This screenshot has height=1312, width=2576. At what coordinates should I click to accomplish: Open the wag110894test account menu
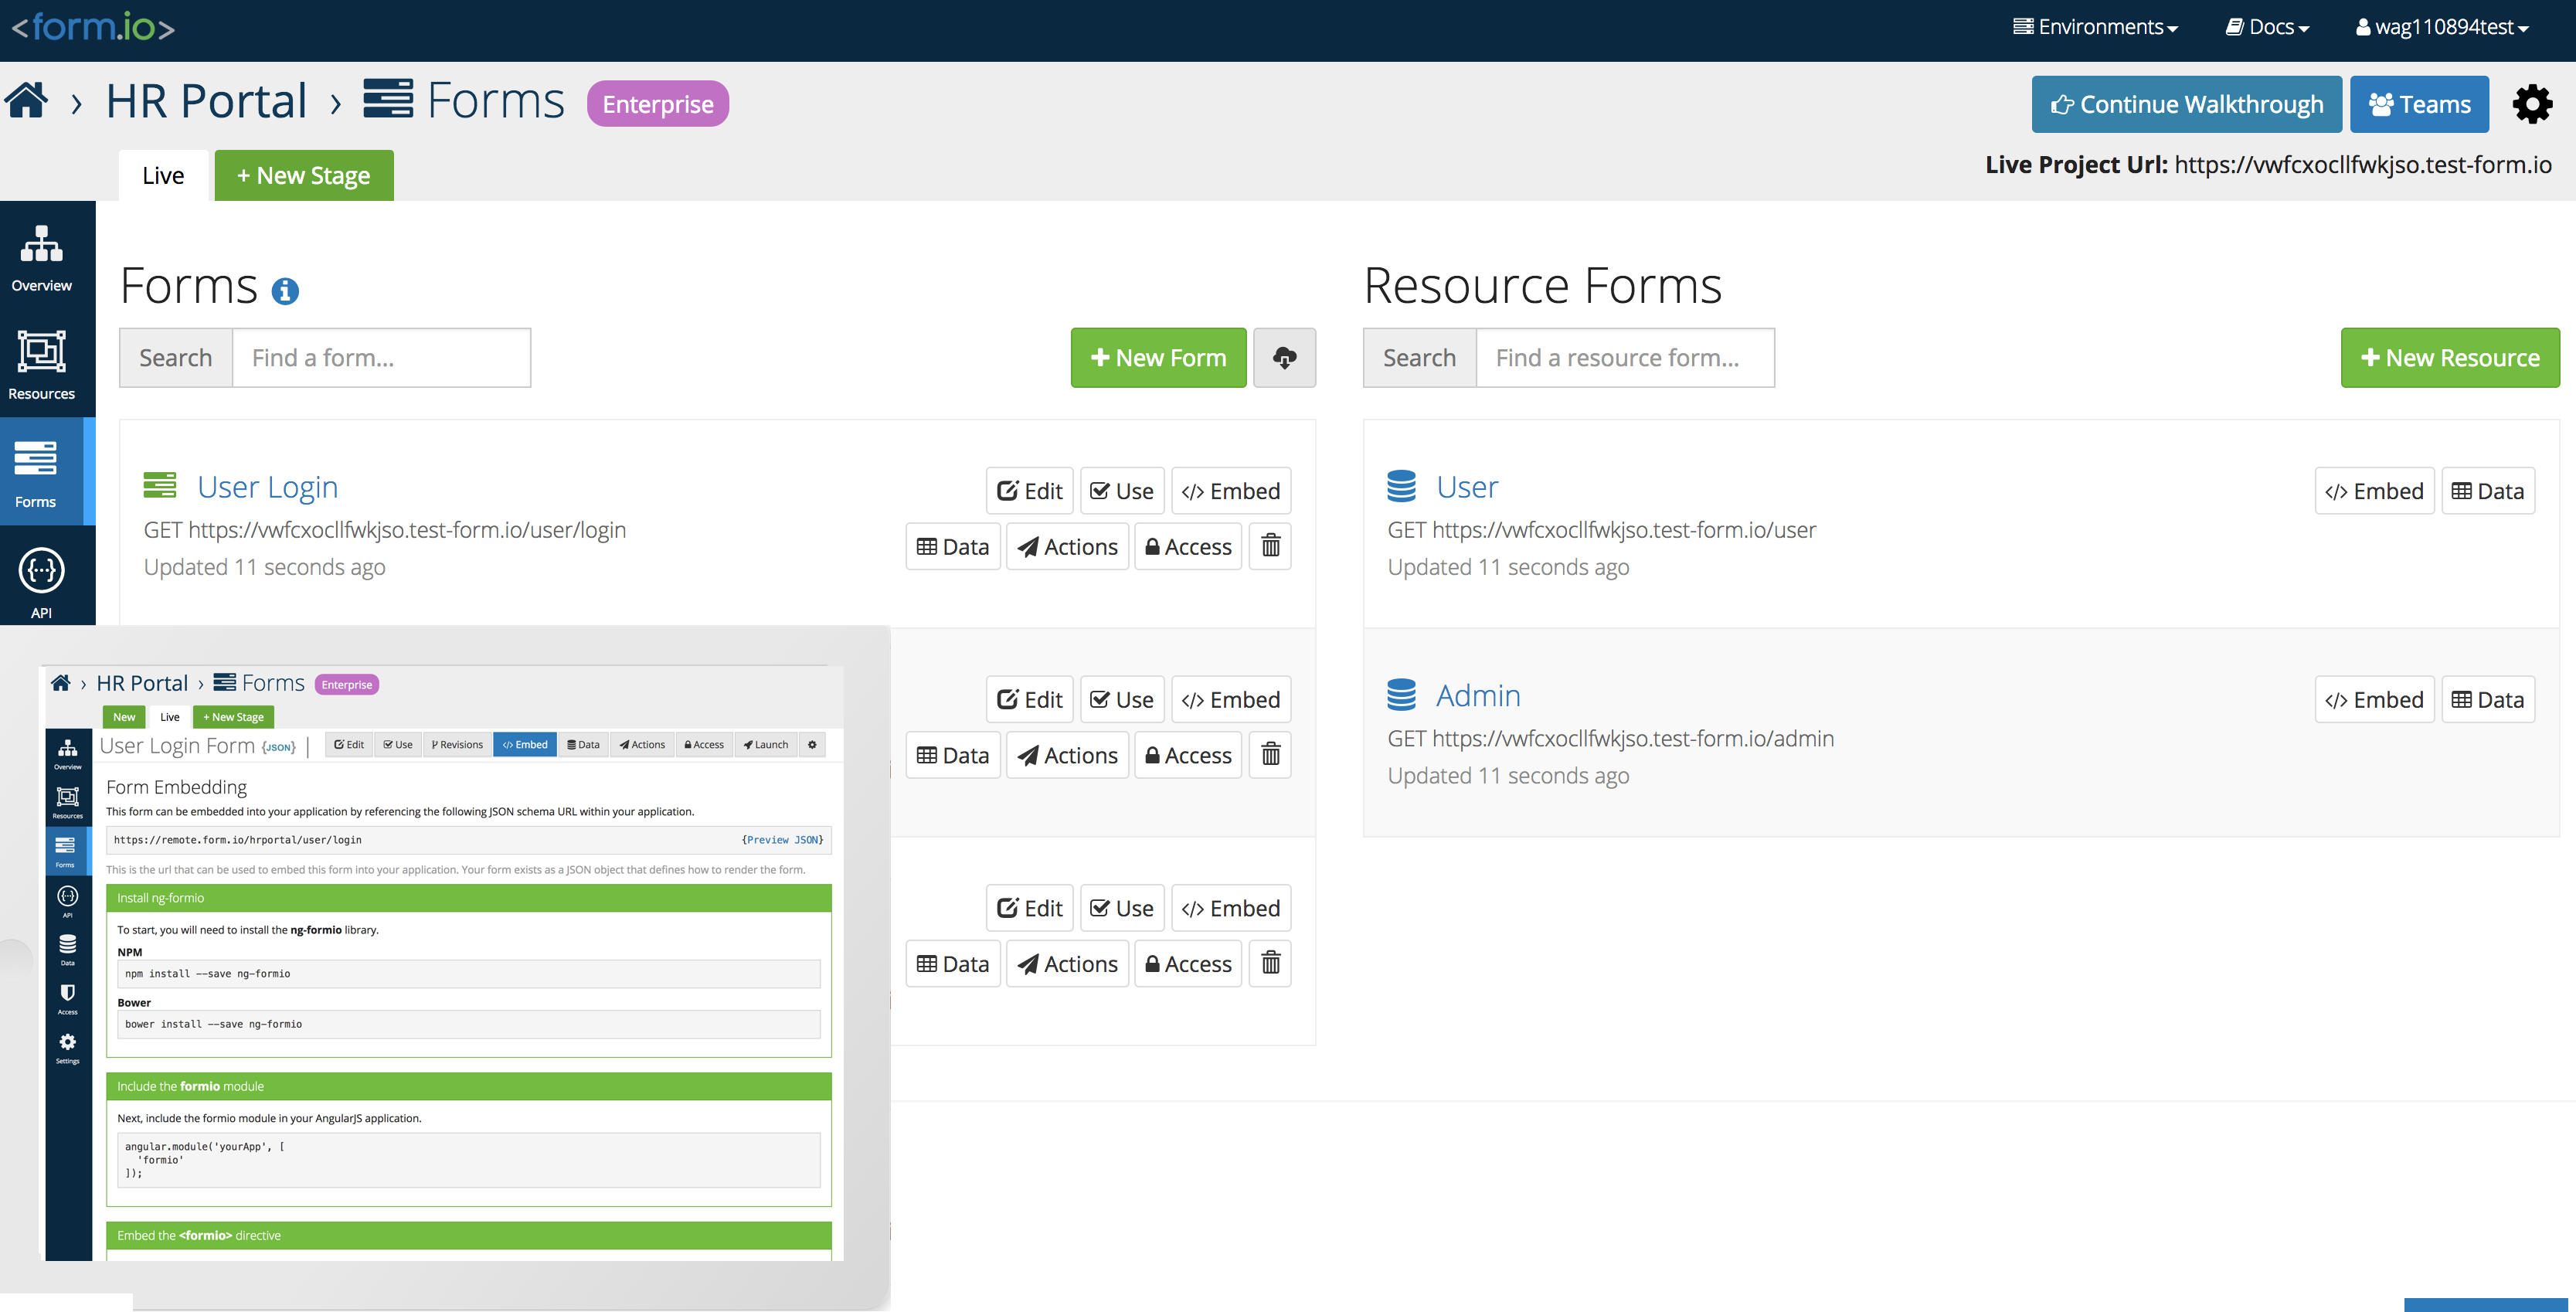coord(2440,26)
